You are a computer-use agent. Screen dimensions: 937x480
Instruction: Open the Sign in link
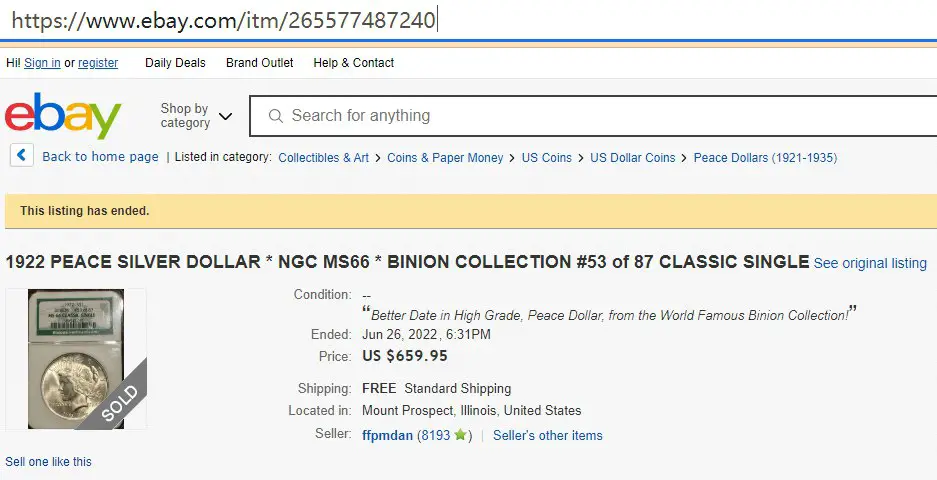42,63
